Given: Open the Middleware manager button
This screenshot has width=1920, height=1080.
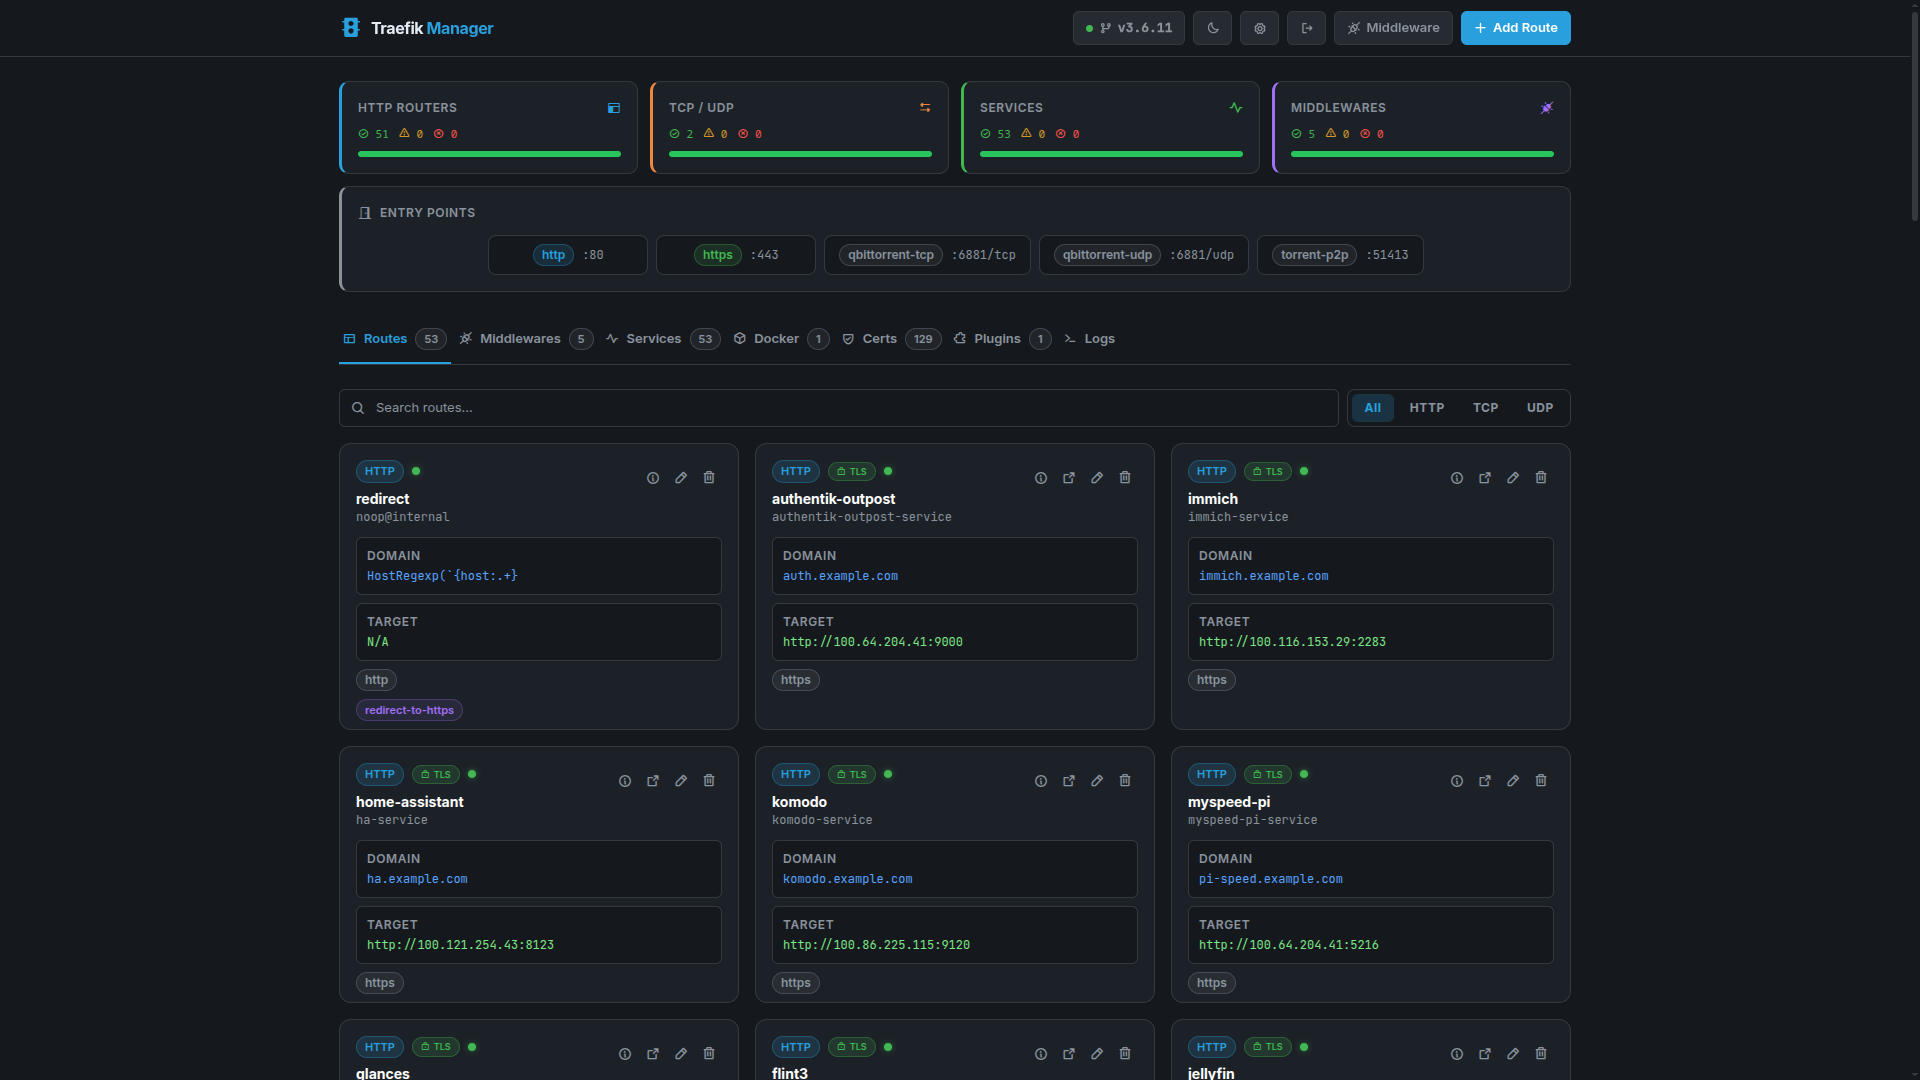Looking at the screenshot, I should point(1393,28).
